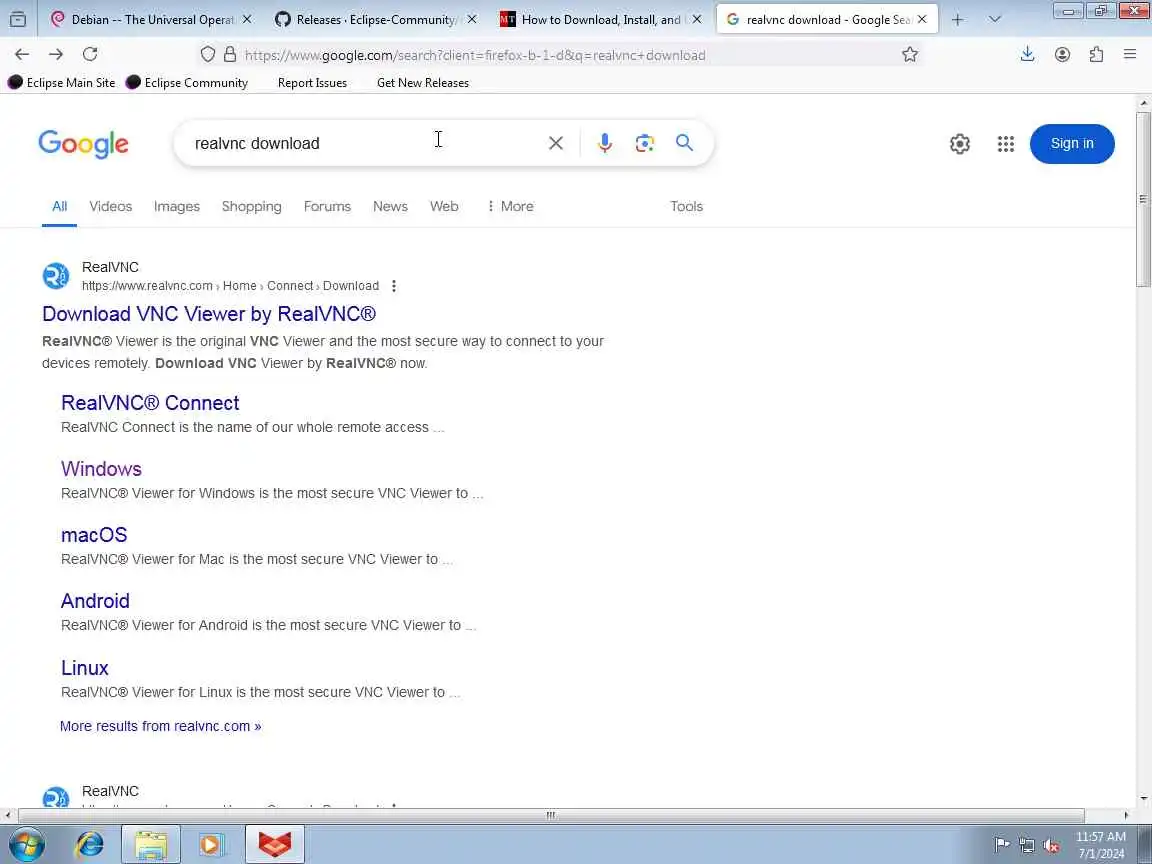
Task: Launch Internet Explorer from the taskbar
Action: coord(90,845)
